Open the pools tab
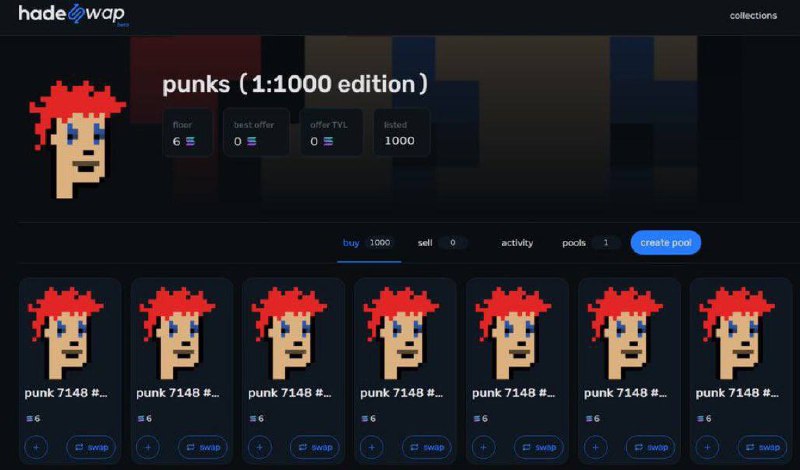The image size is (800, 470). [591, 243]
